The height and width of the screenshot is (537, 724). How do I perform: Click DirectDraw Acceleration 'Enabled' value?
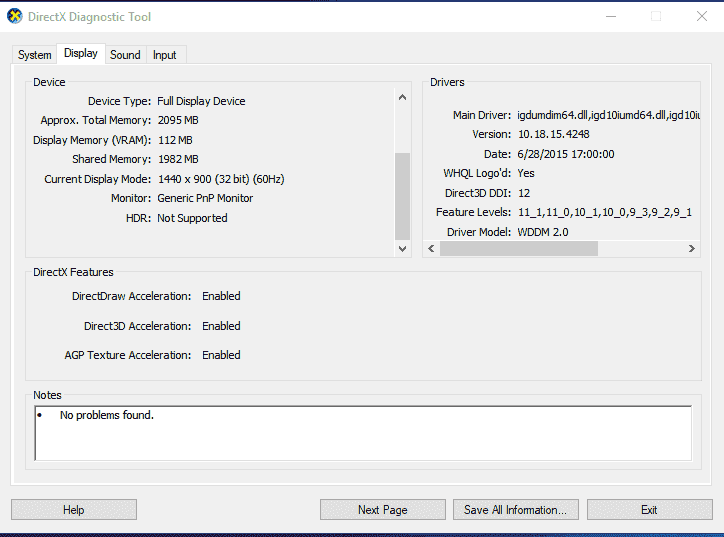click(221, 296)
